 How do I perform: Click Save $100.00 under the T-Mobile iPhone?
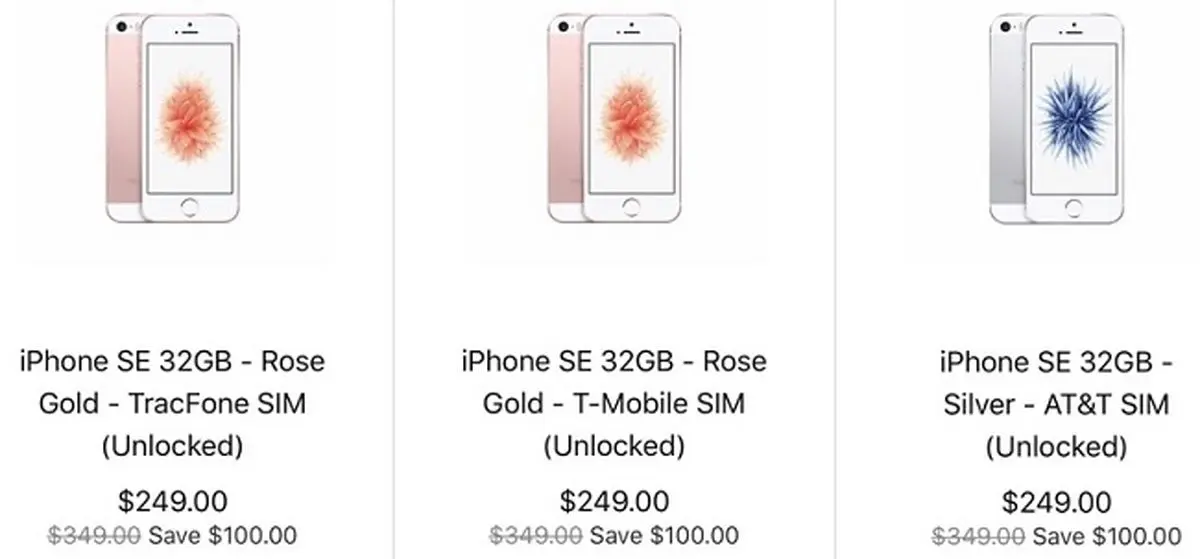point(664,536)
